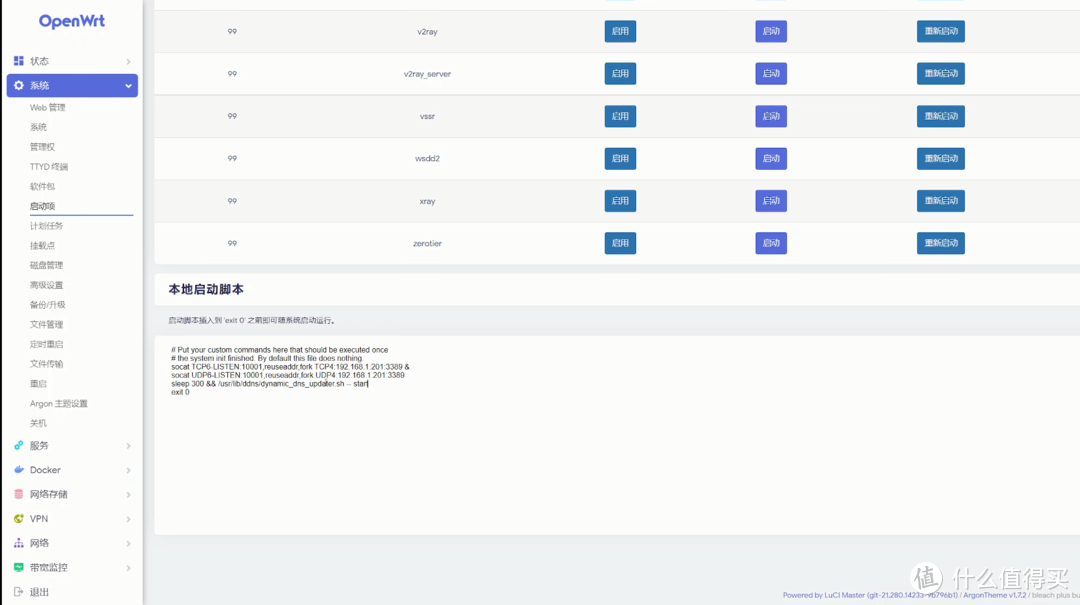Expand the Docker menu chevron
This screenshot has height=605, width=1080.
(x=128, y=470)
